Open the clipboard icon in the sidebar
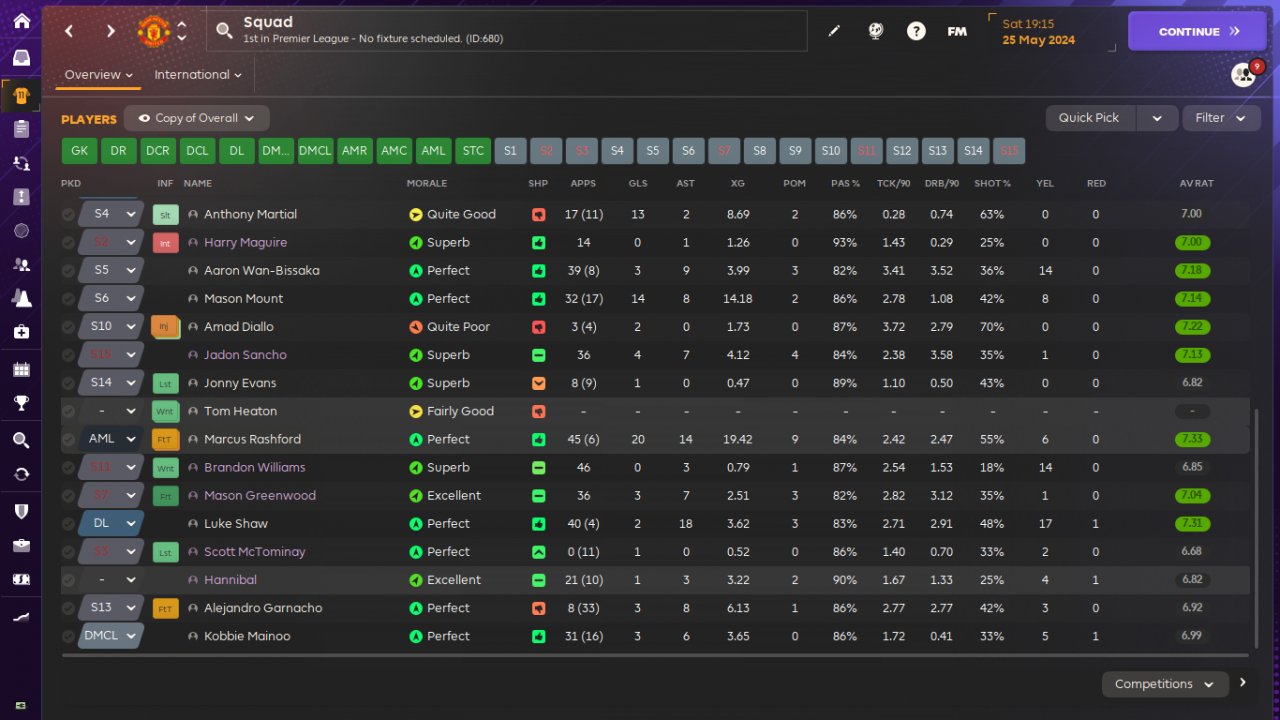This screenshot has width=1280, height=720. [21, 128]
